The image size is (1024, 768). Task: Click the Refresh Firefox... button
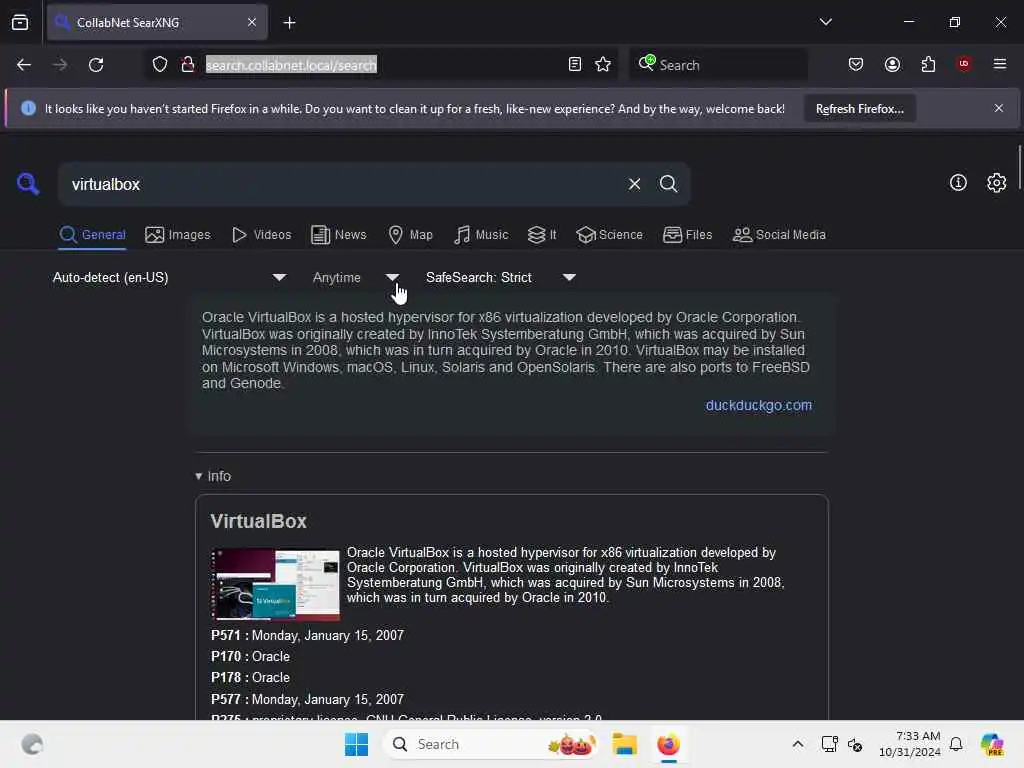tap(859, 108)
